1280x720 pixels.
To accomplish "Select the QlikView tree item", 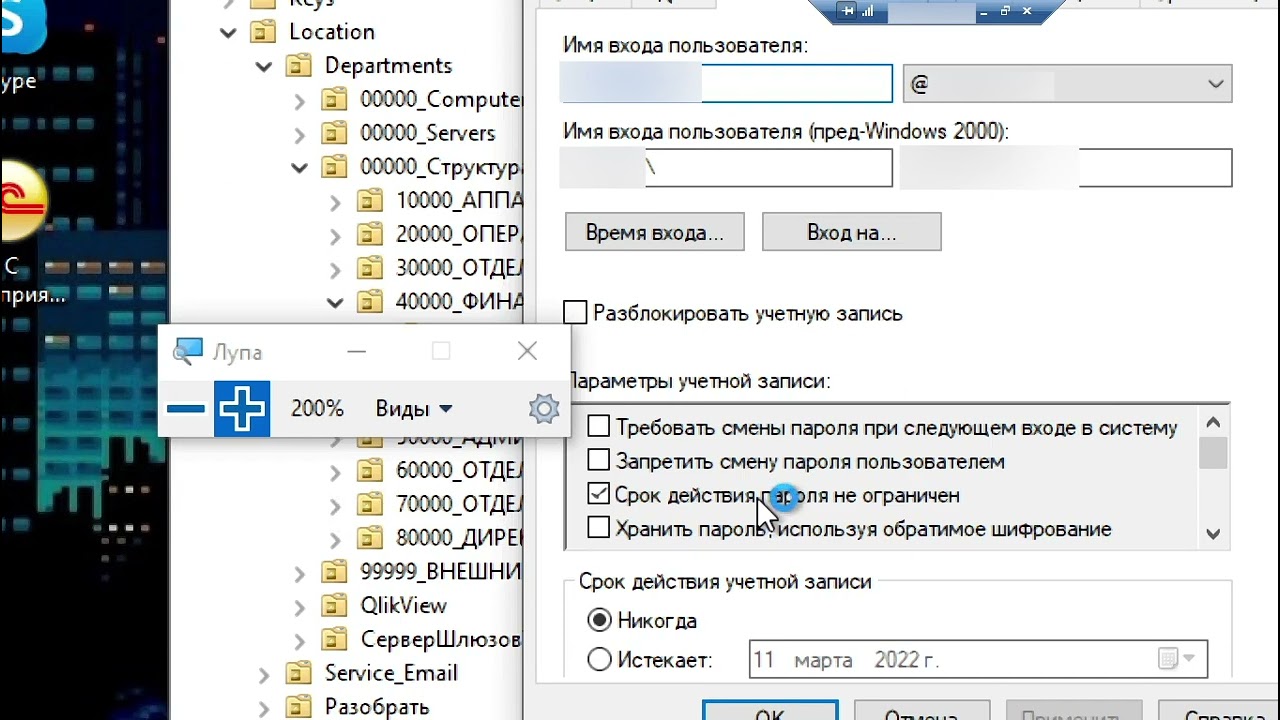I will [403, 605].
